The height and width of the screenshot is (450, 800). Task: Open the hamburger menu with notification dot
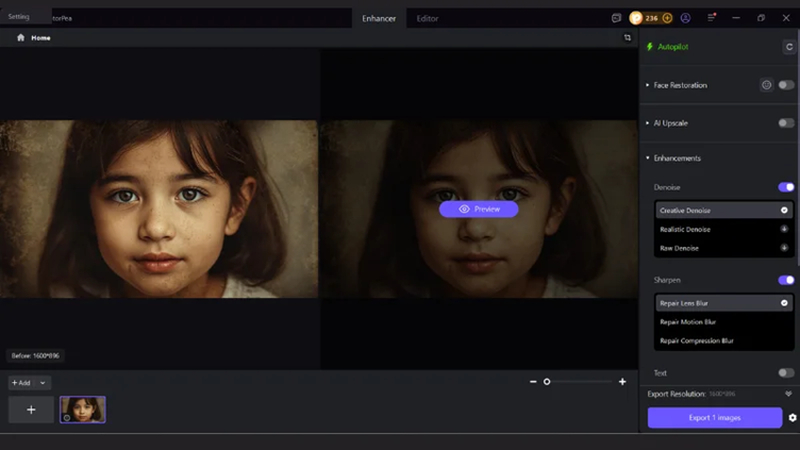[711, 18]
